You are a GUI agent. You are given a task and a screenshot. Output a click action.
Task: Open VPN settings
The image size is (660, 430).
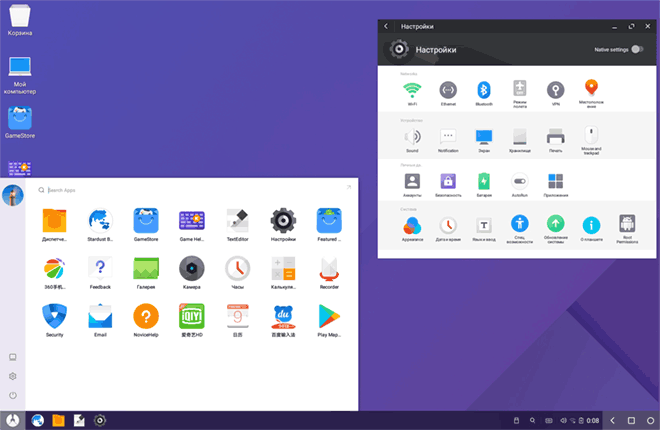click(x=556, y=93)
